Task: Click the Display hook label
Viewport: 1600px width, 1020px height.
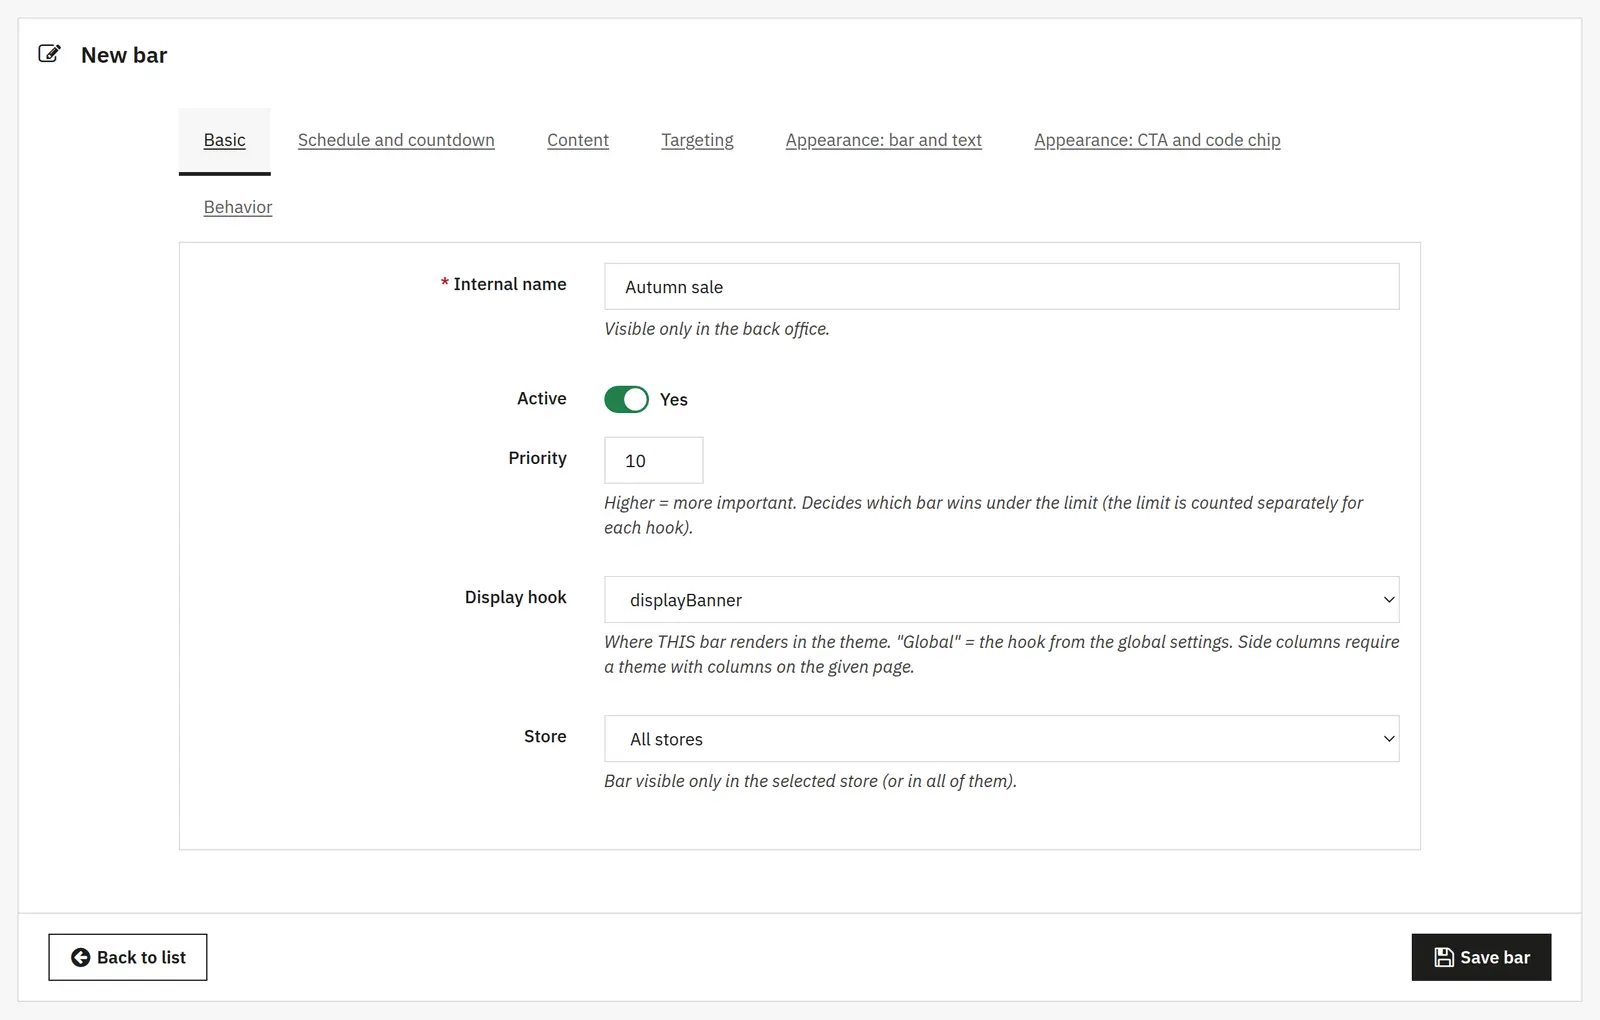Action: point(515,597)
